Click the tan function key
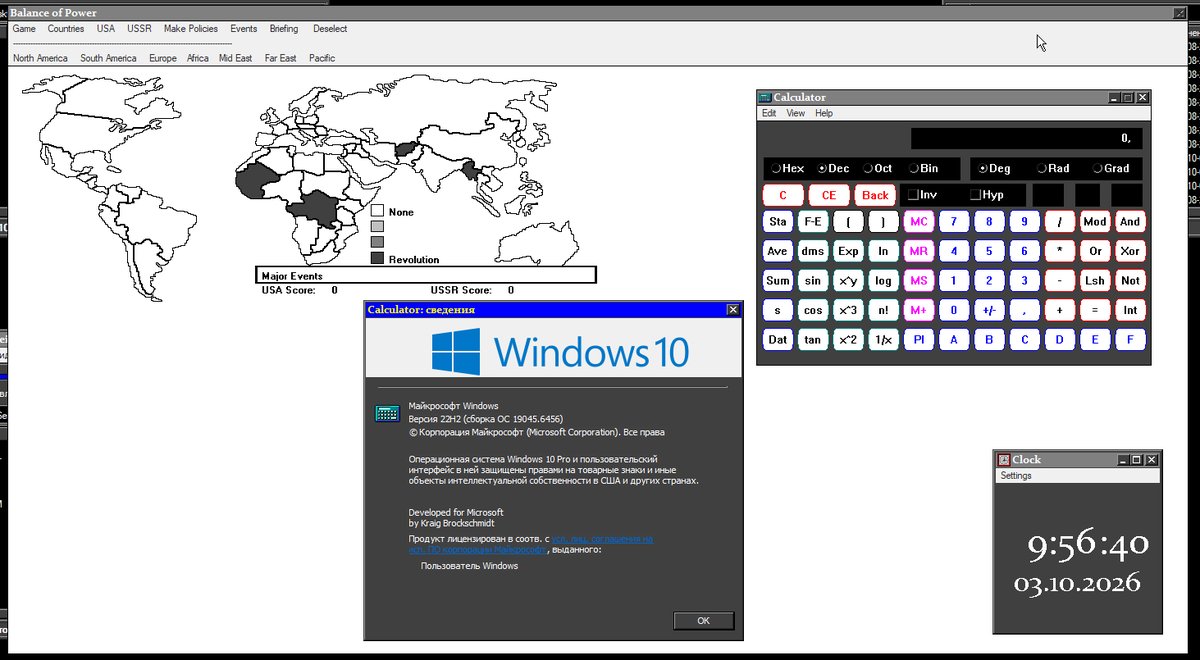 [x=813, y=340]
